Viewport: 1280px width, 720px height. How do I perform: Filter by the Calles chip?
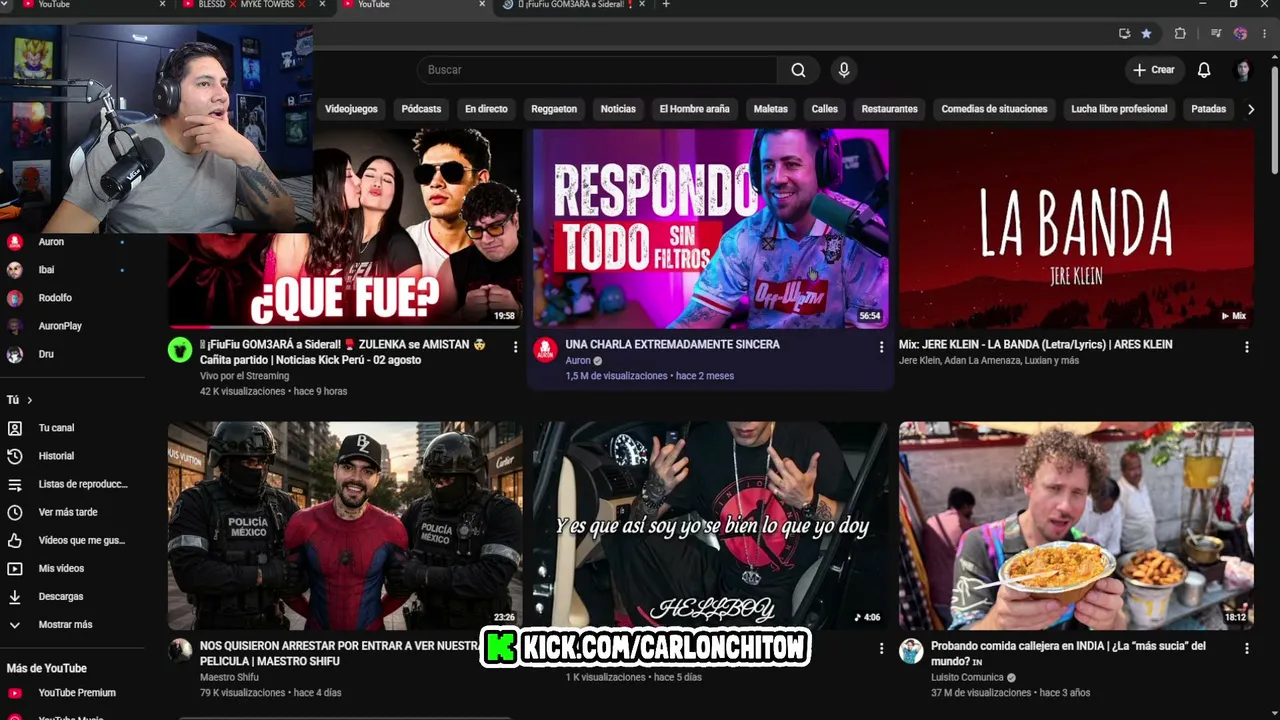[825, 109]
